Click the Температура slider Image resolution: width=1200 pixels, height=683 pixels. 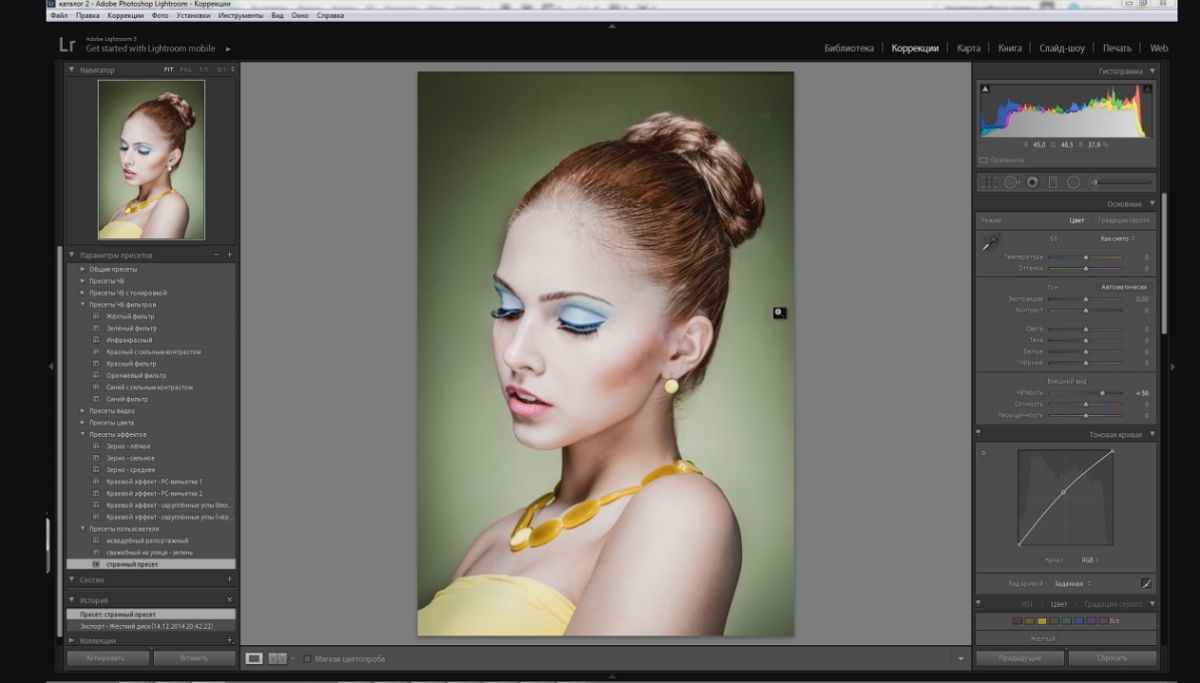[1085, 257]
